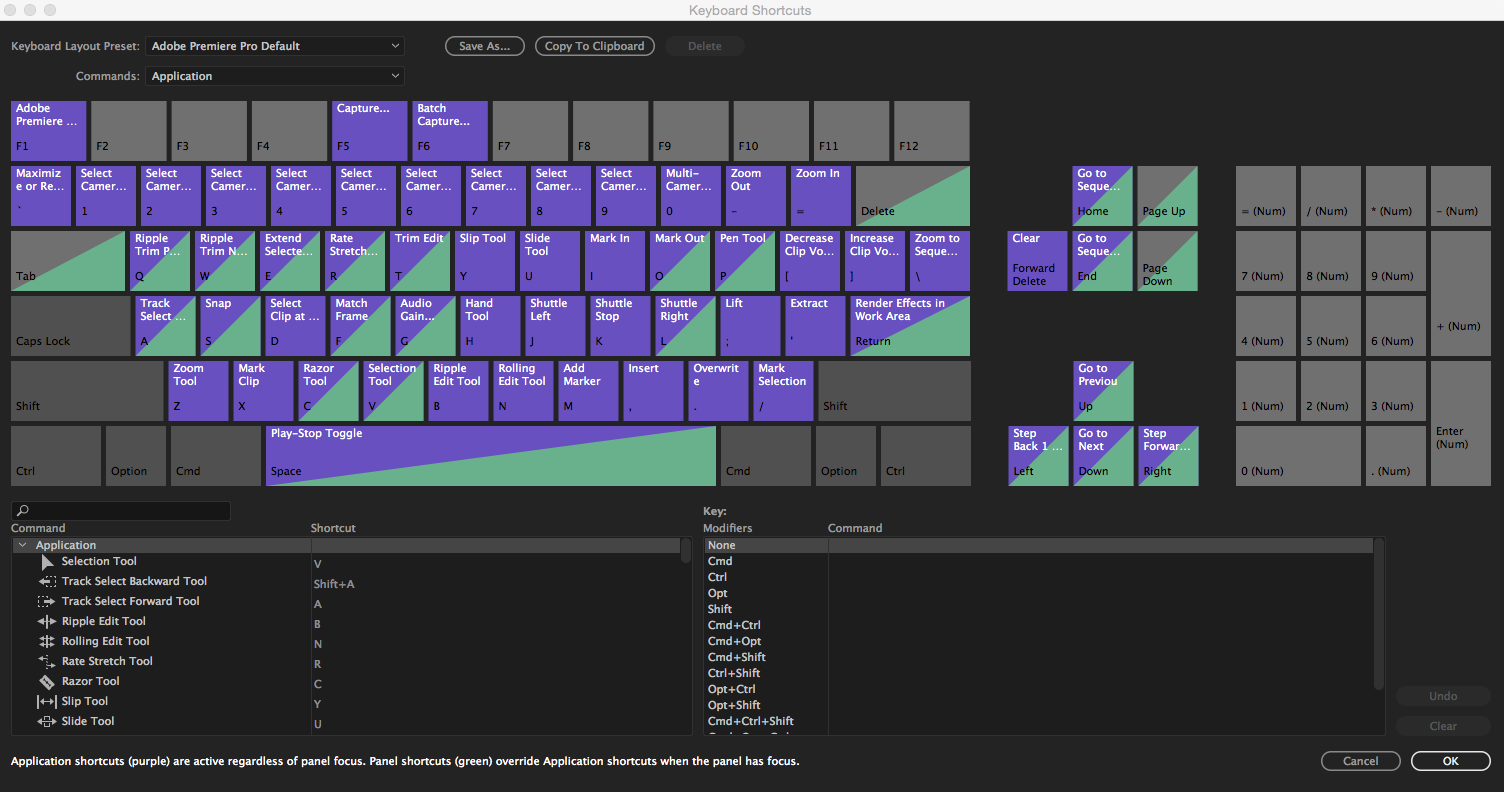Click the C key Razor Tool
The image size is (1504, 792).
[329, 391]
